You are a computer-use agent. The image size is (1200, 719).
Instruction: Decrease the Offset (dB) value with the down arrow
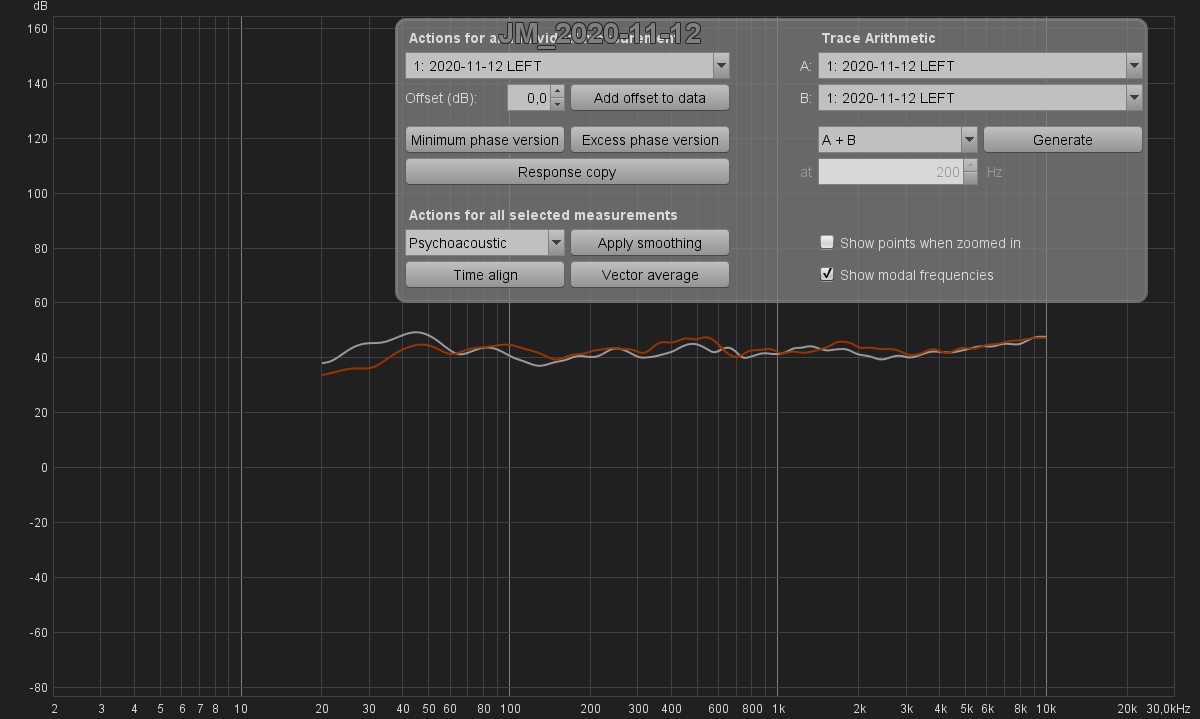pos(557,104)
